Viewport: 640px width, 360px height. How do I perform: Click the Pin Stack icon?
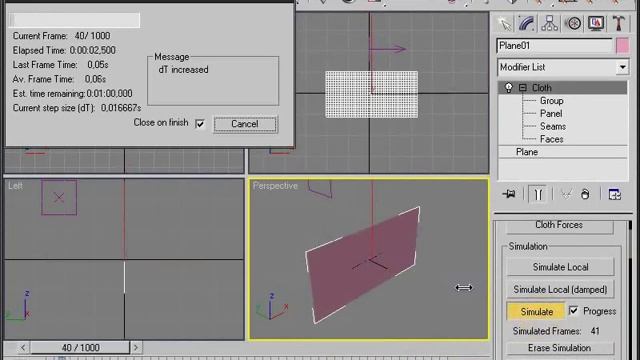coord(509,194)
